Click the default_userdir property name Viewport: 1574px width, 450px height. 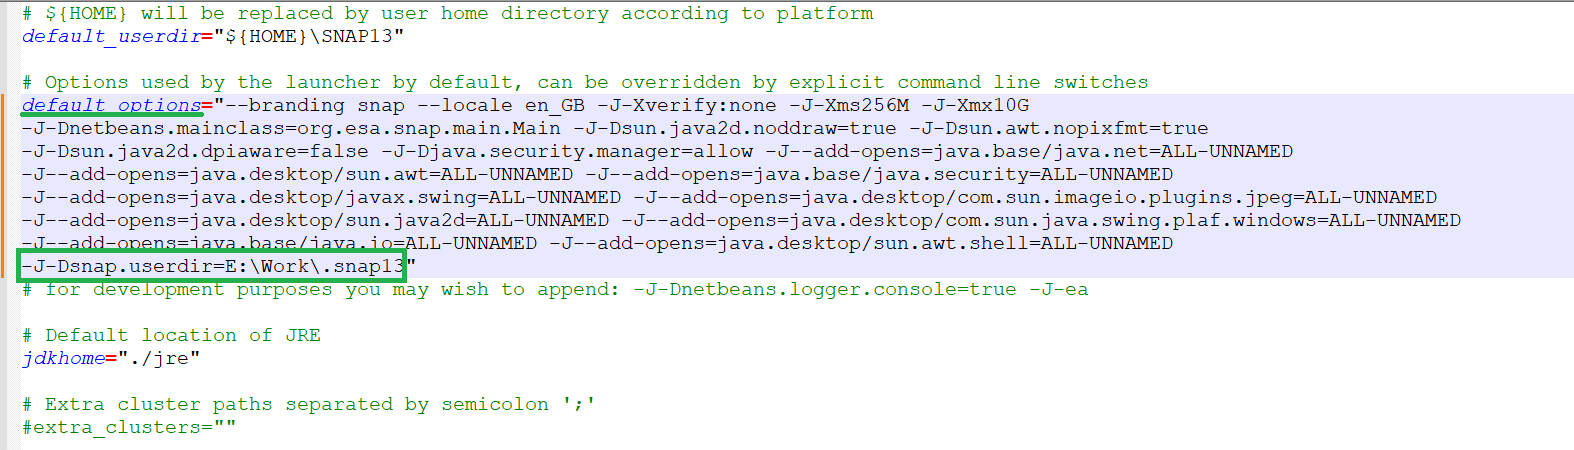[112, 36]
